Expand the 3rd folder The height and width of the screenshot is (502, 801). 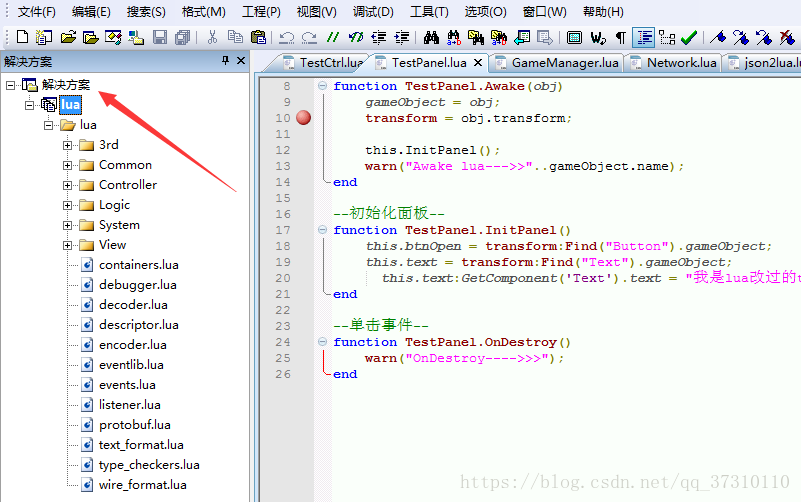pos(67,145)
